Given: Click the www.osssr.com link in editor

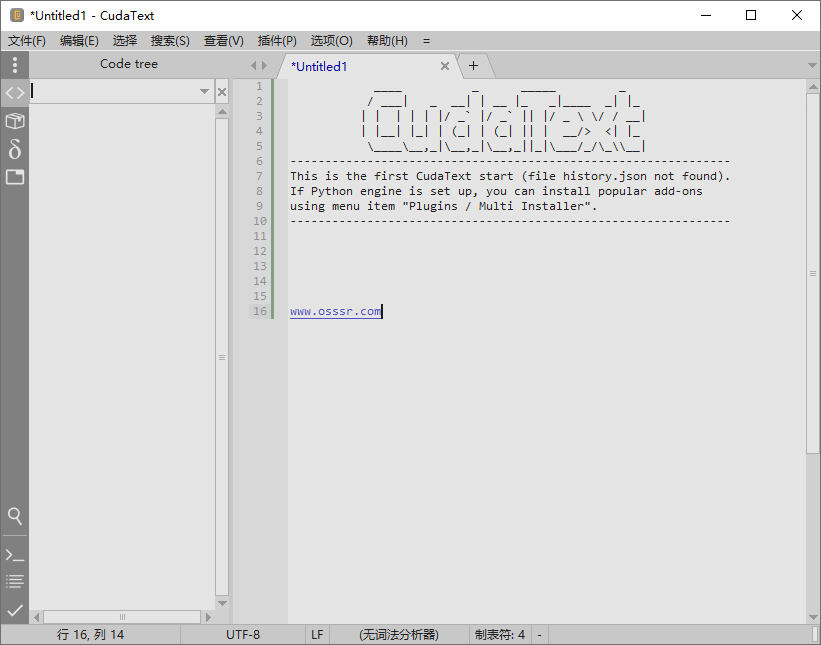Looking at the screenshot, I should click(335, 311).
